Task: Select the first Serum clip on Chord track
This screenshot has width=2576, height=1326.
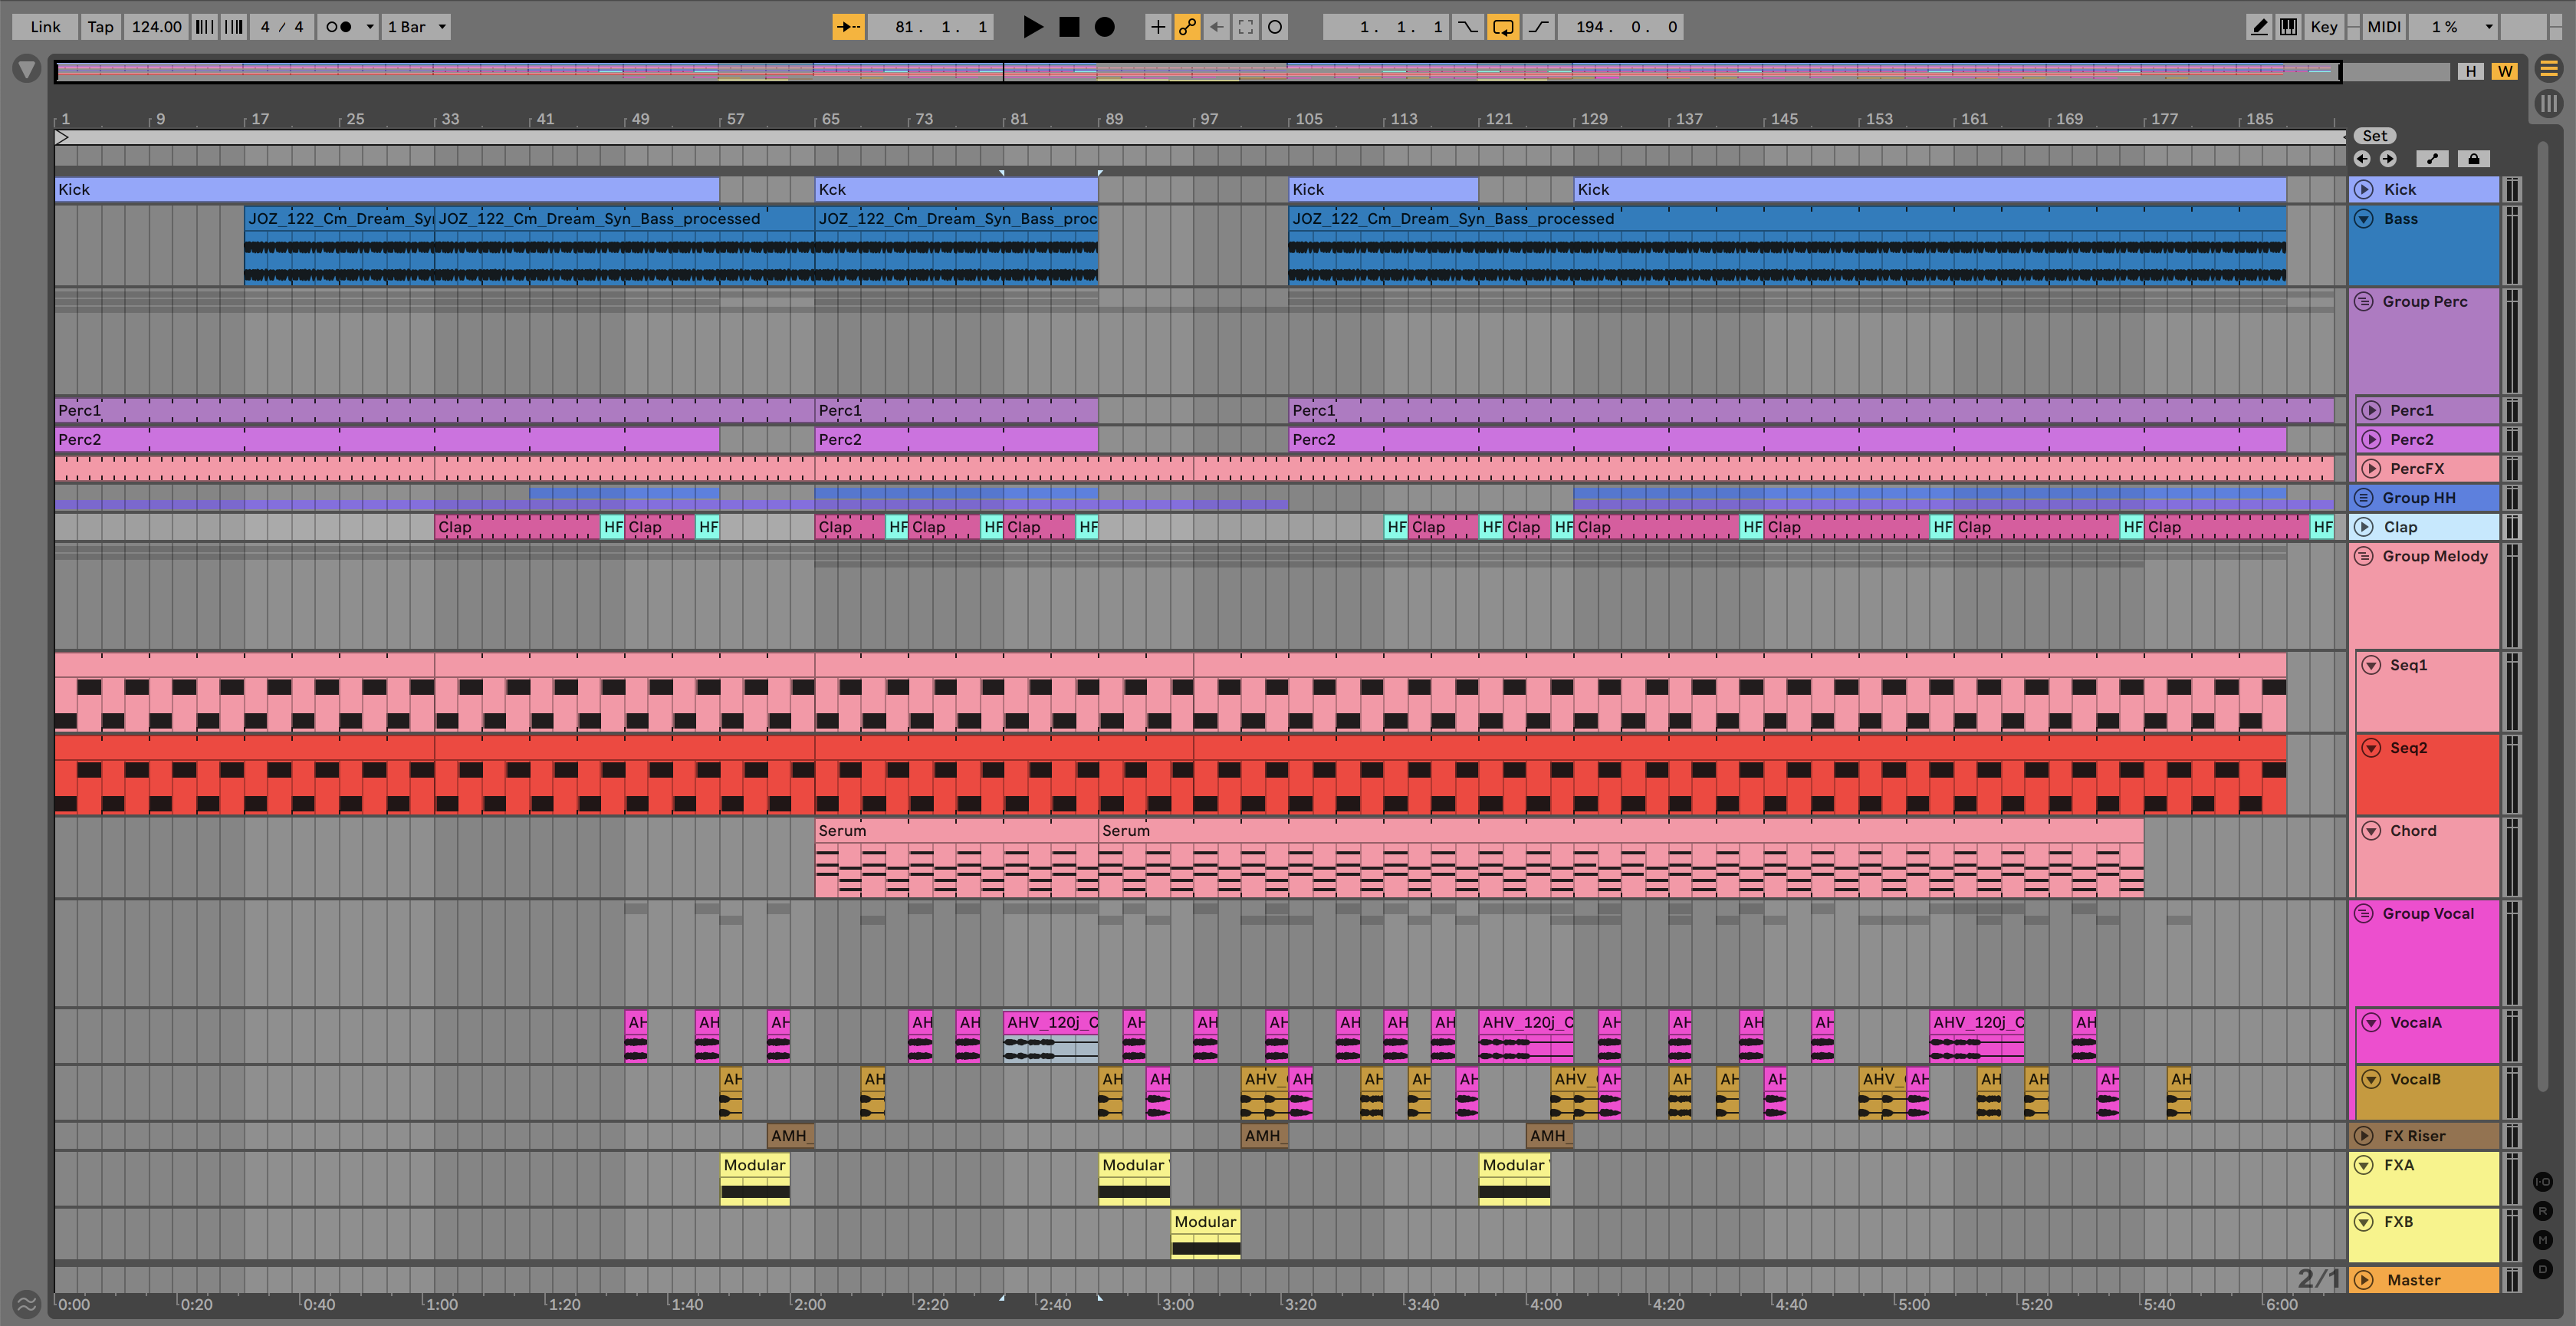Action: click(955, 831)
